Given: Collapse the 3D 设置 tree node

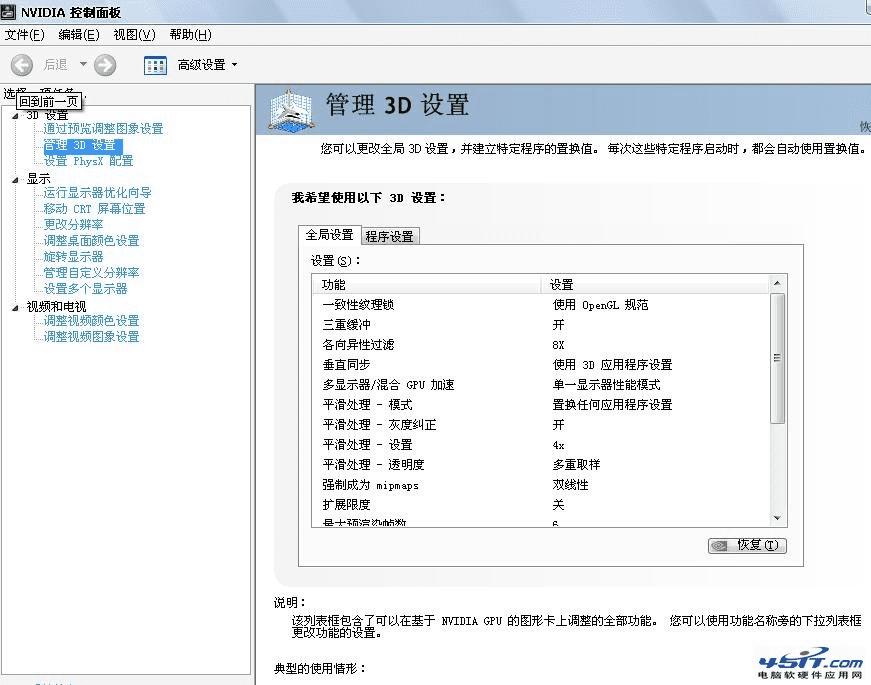Looking at the screenshot, I should [x=15, y=116].
